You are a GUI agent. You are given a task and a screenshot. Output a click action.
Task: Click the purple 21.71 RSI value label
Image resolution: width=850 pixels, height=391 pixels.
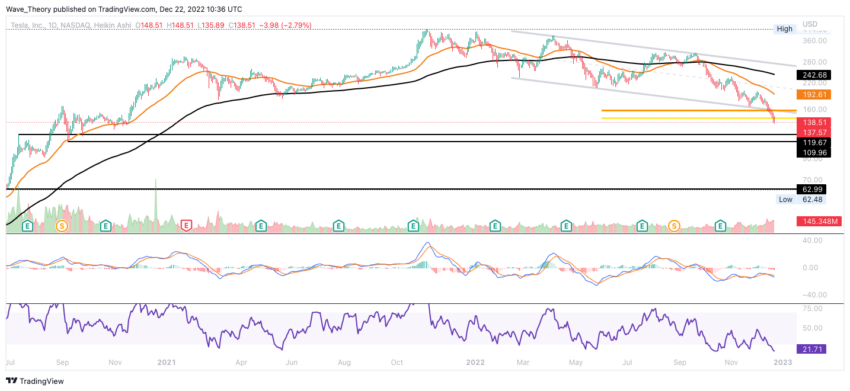[811, 349]
